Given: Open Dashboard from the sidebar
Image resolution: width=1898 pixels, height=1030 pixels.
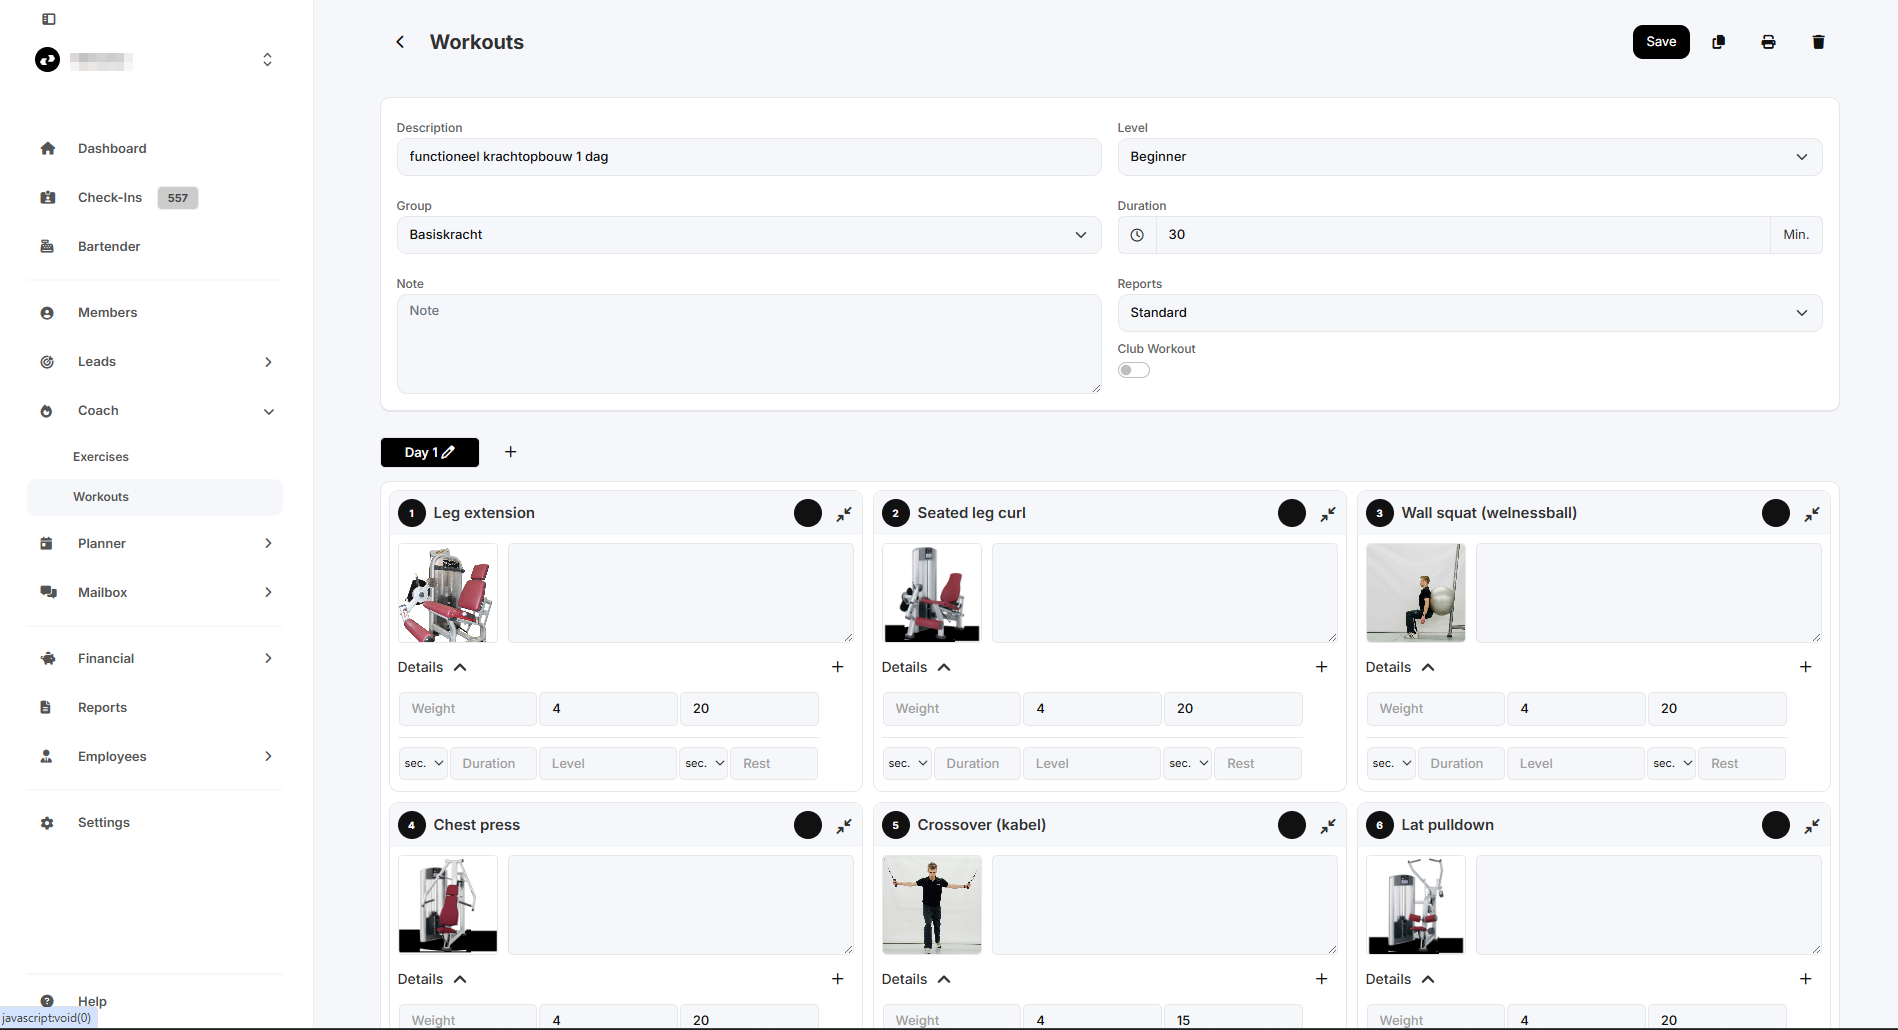Looking at the screenshot, I should [x=112, y=148].
